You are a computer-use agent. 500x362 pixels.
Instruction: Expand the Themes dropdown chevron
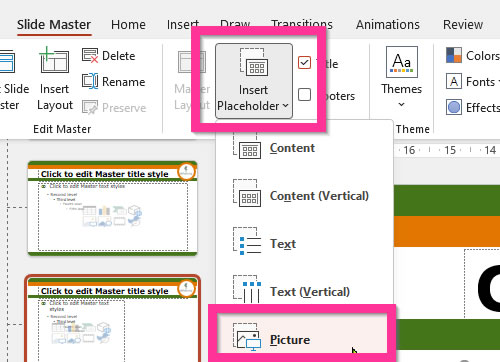(x=402, y=104)
